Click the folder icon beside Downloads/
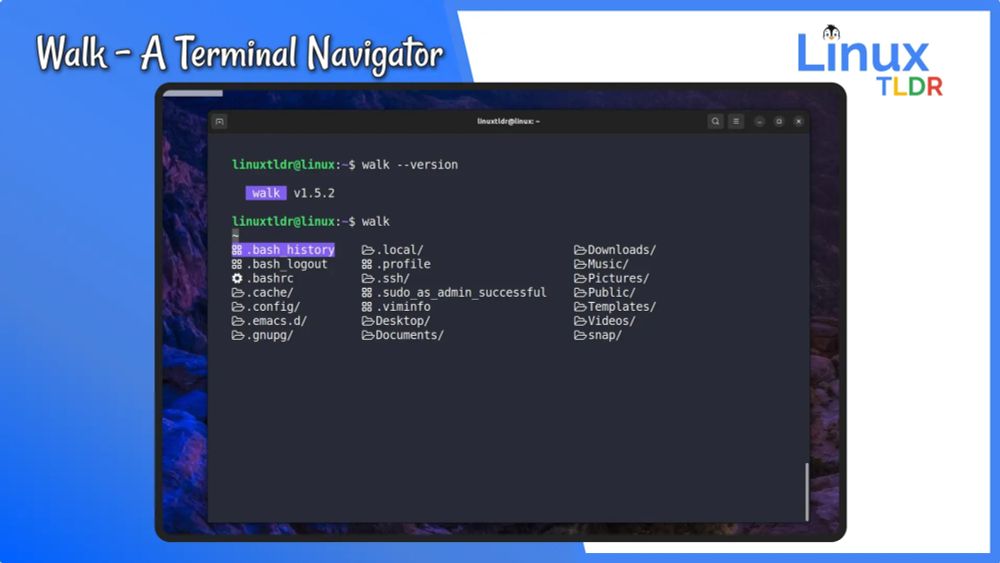The height and width of the screenshot is (563, 1000). 580,249
